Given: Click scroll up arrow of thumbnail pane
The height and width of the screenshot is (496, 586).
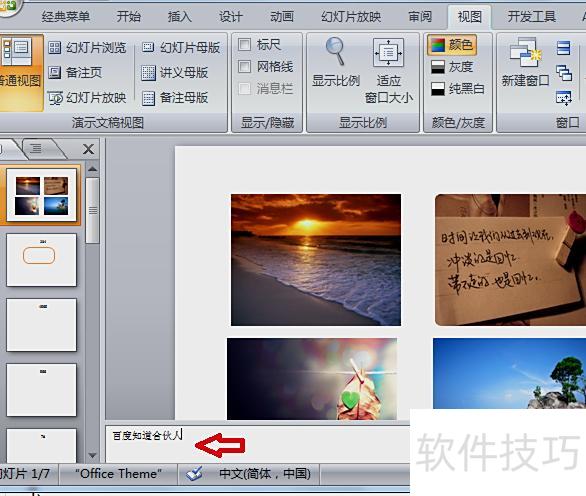Looking at the screenshot, I should pos(93,169).
